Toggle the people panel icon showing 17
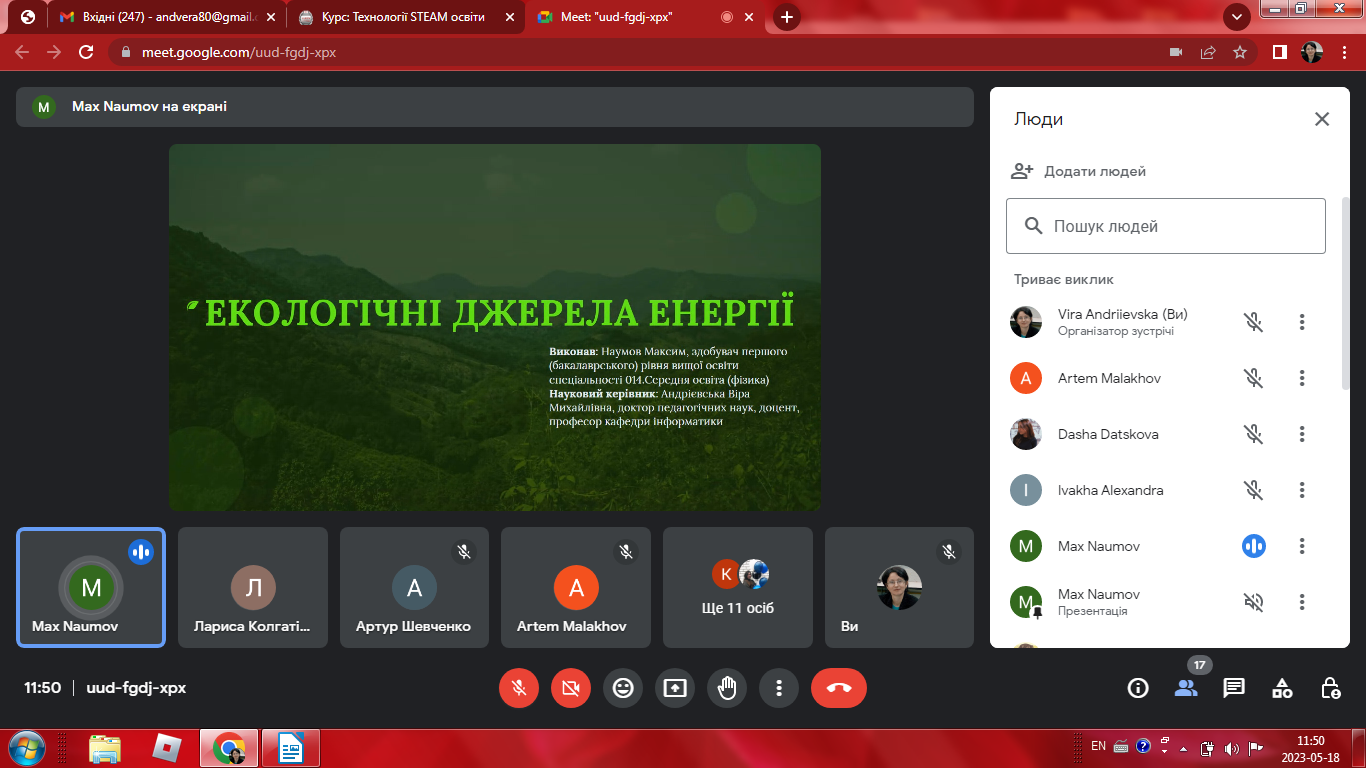 (1186, 688)
